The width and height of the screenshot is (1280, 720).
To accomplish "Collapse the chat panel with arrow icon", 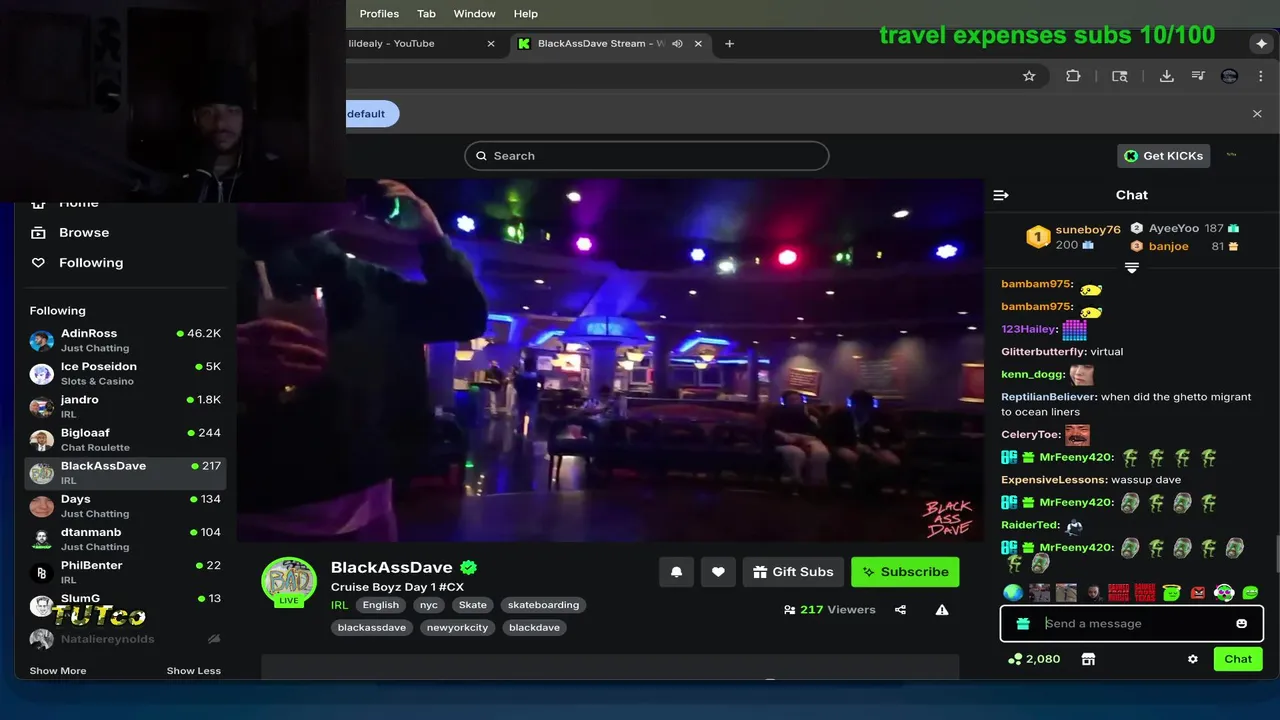I will (x=1001, y=195).
